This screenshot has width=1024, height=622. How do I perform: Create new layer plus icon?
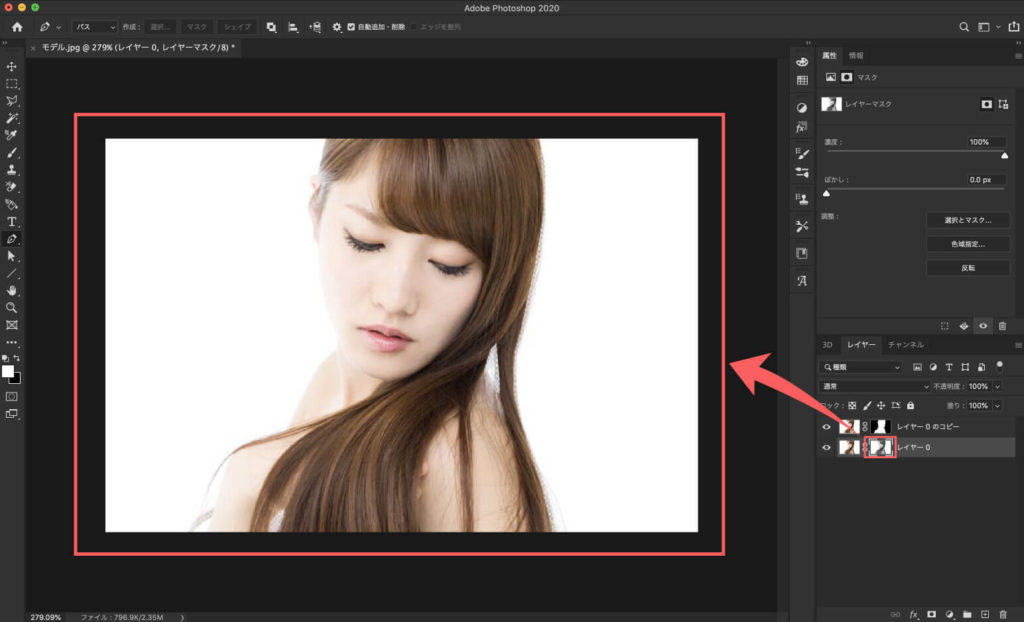(985, 614)
